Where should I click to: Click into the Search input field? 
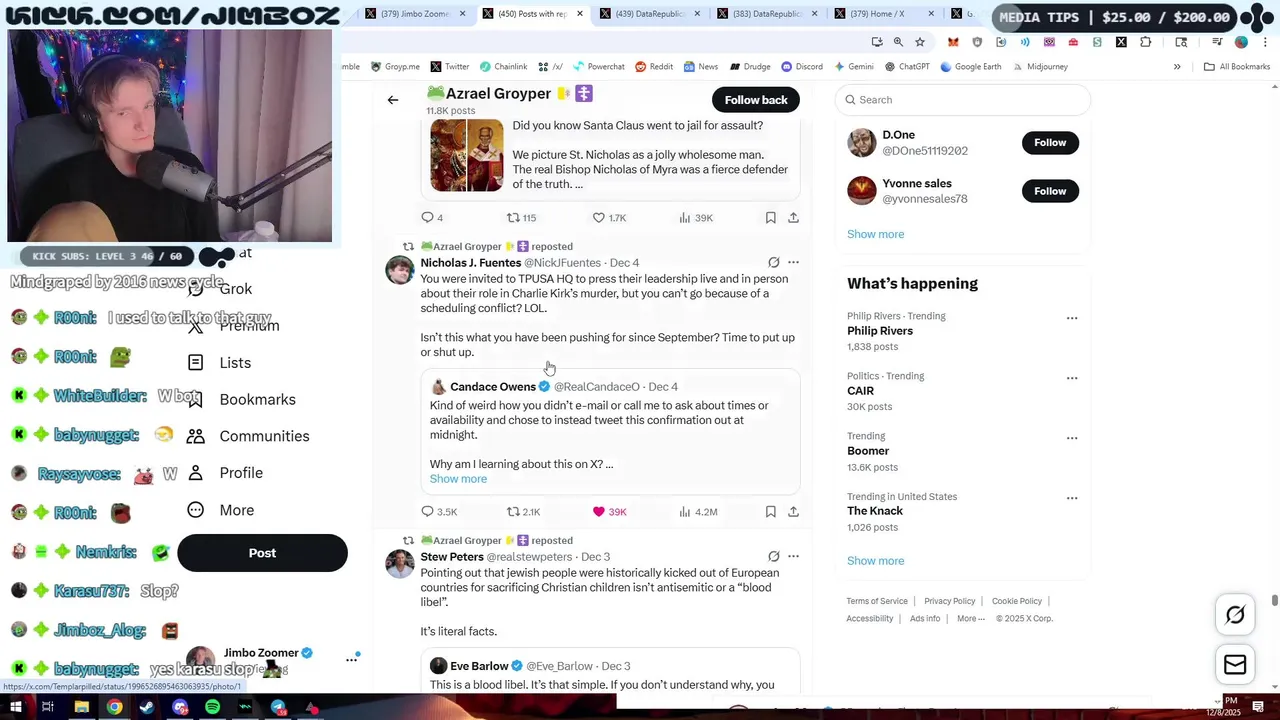tap(963, 100)
